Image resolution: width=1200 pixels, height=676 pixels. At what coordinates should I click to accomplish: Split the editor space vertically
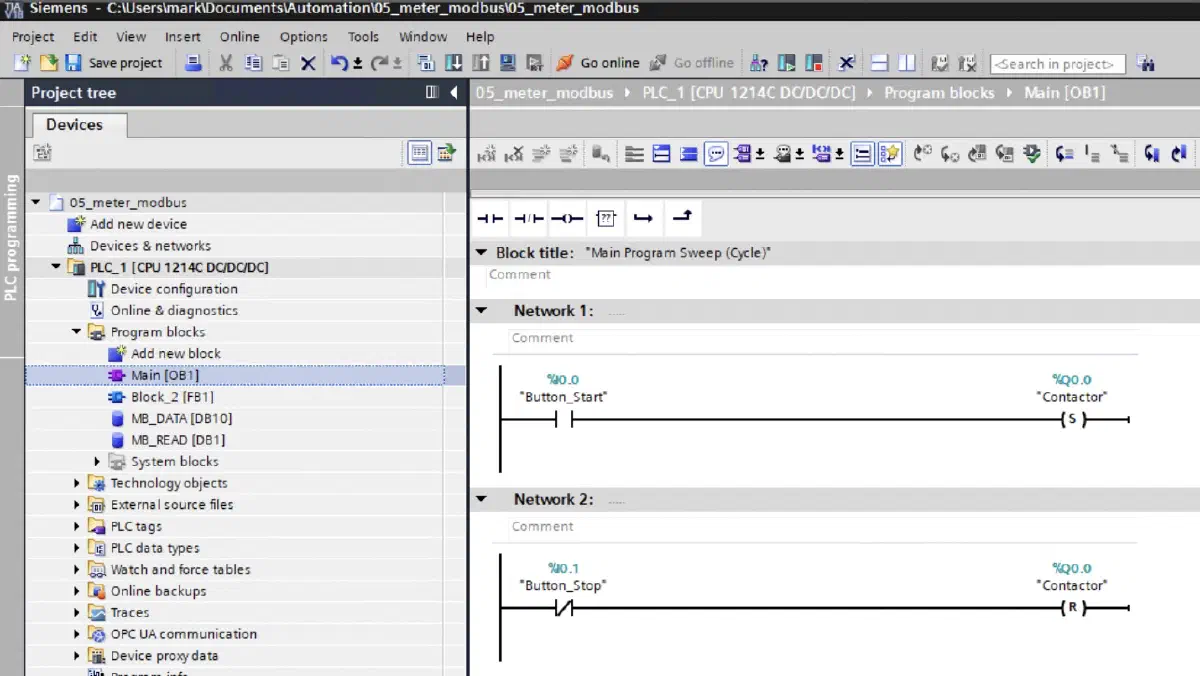pos(907,63)
